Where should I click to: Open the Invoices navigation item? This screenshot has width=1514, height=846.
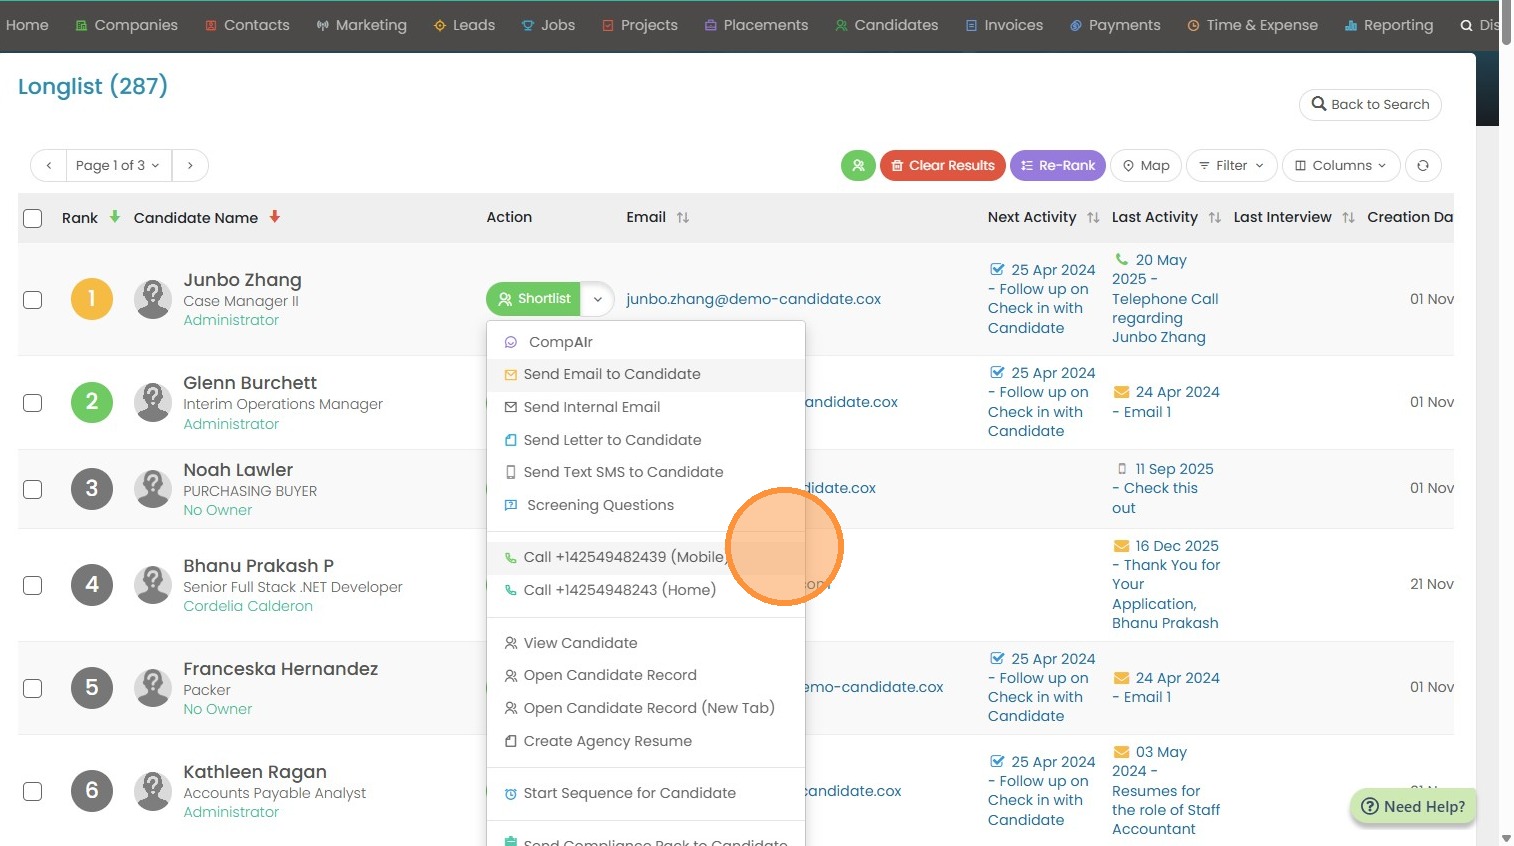tap(1004, 25)
